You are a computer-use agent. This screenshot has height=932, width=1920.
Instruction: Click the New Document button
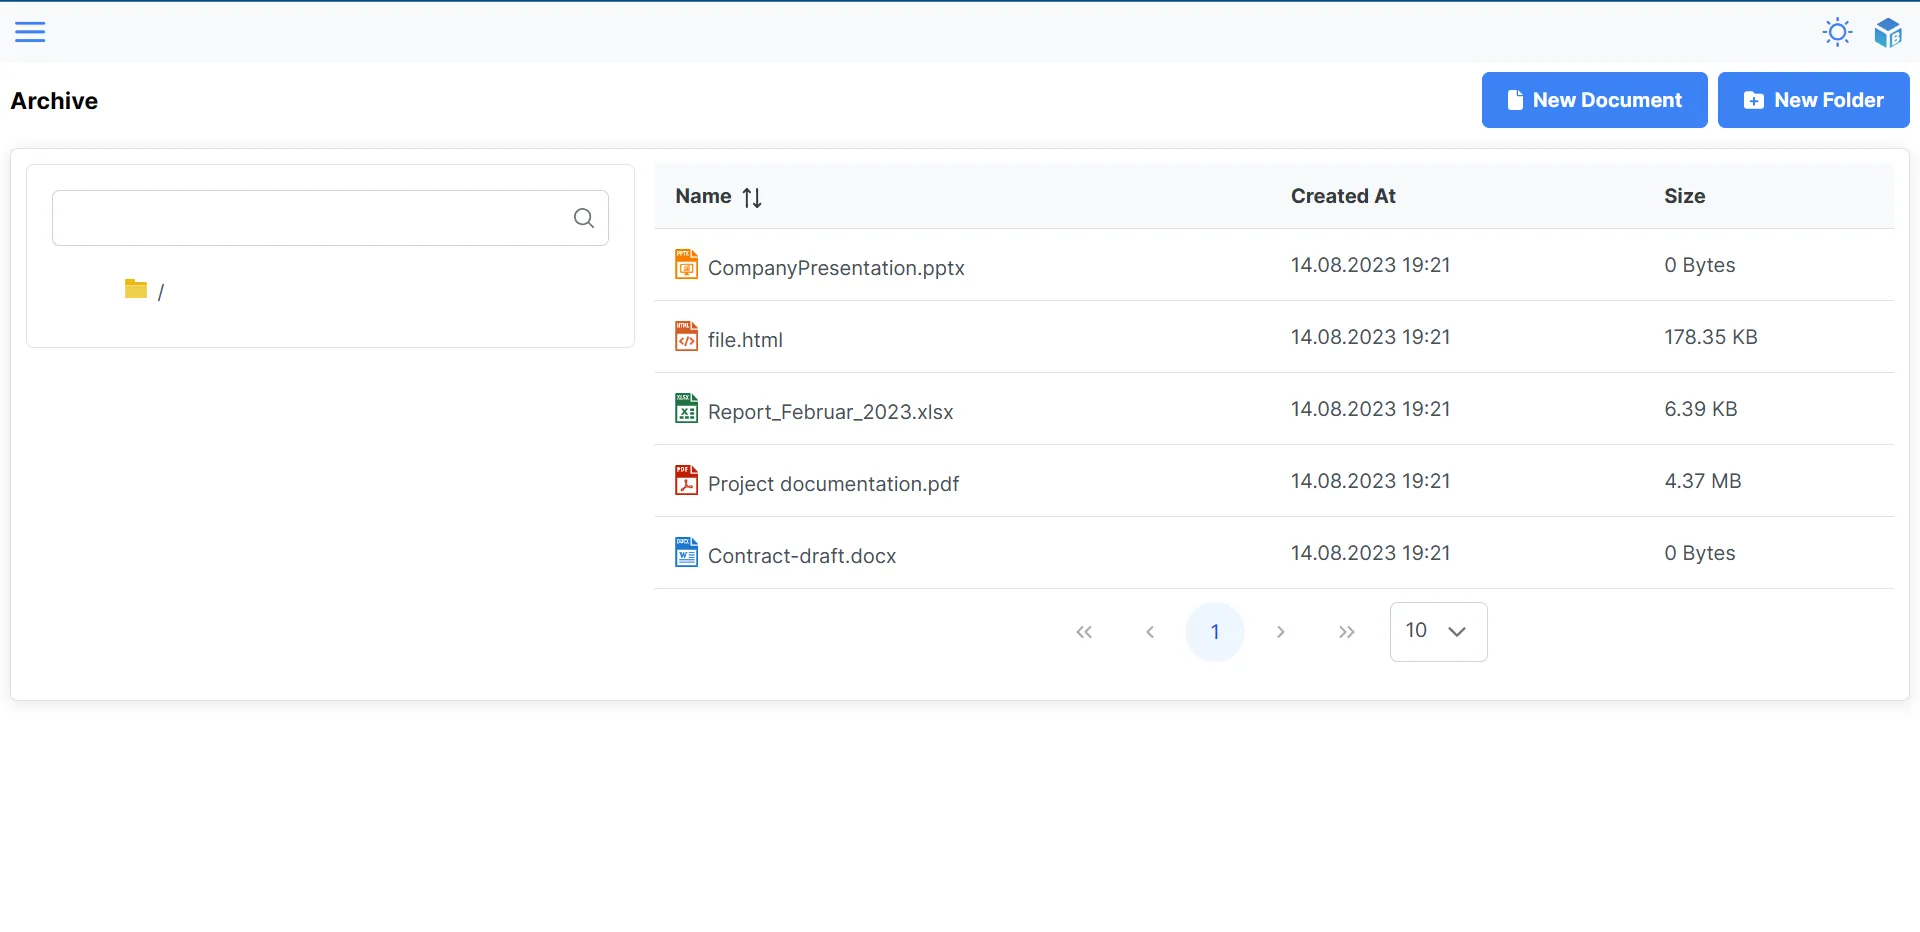[1594, 100]
